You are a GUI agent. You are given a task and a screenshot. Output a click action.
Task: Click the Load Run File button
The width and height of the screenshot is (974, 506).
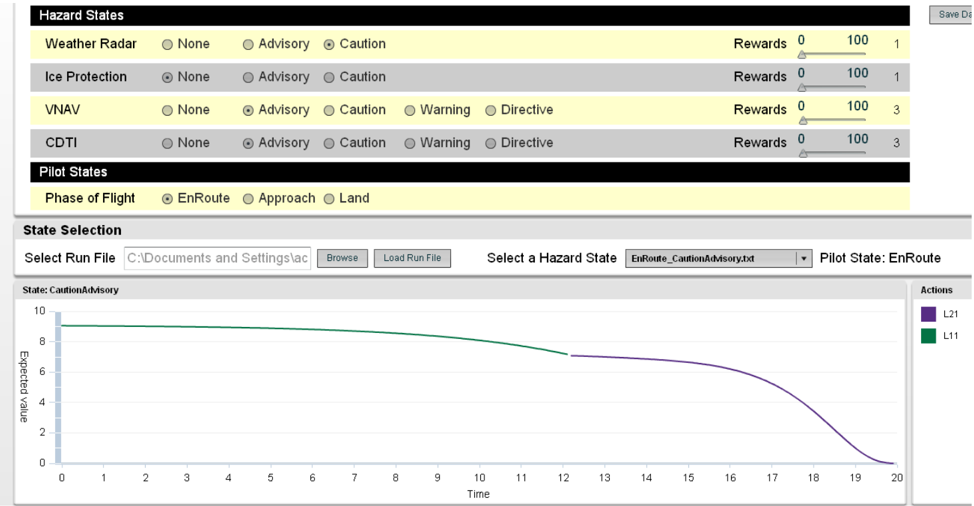point(412,258)
